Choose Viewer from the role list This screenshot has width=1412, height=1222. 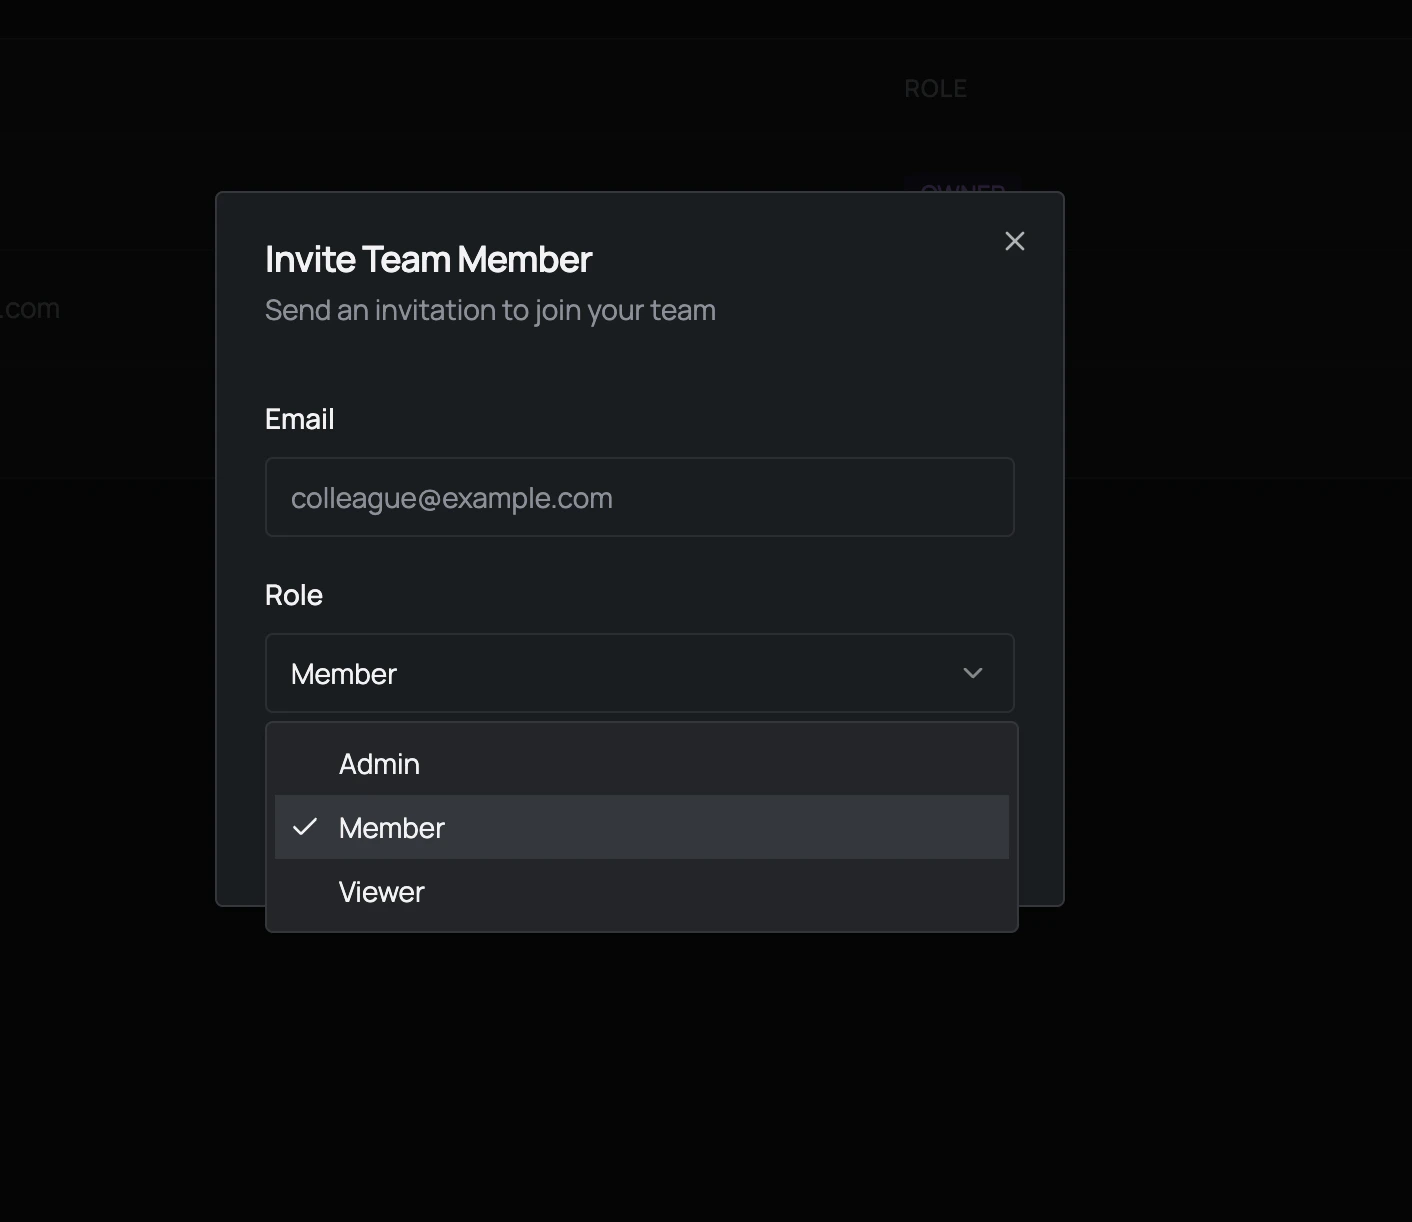click(381, 891)
